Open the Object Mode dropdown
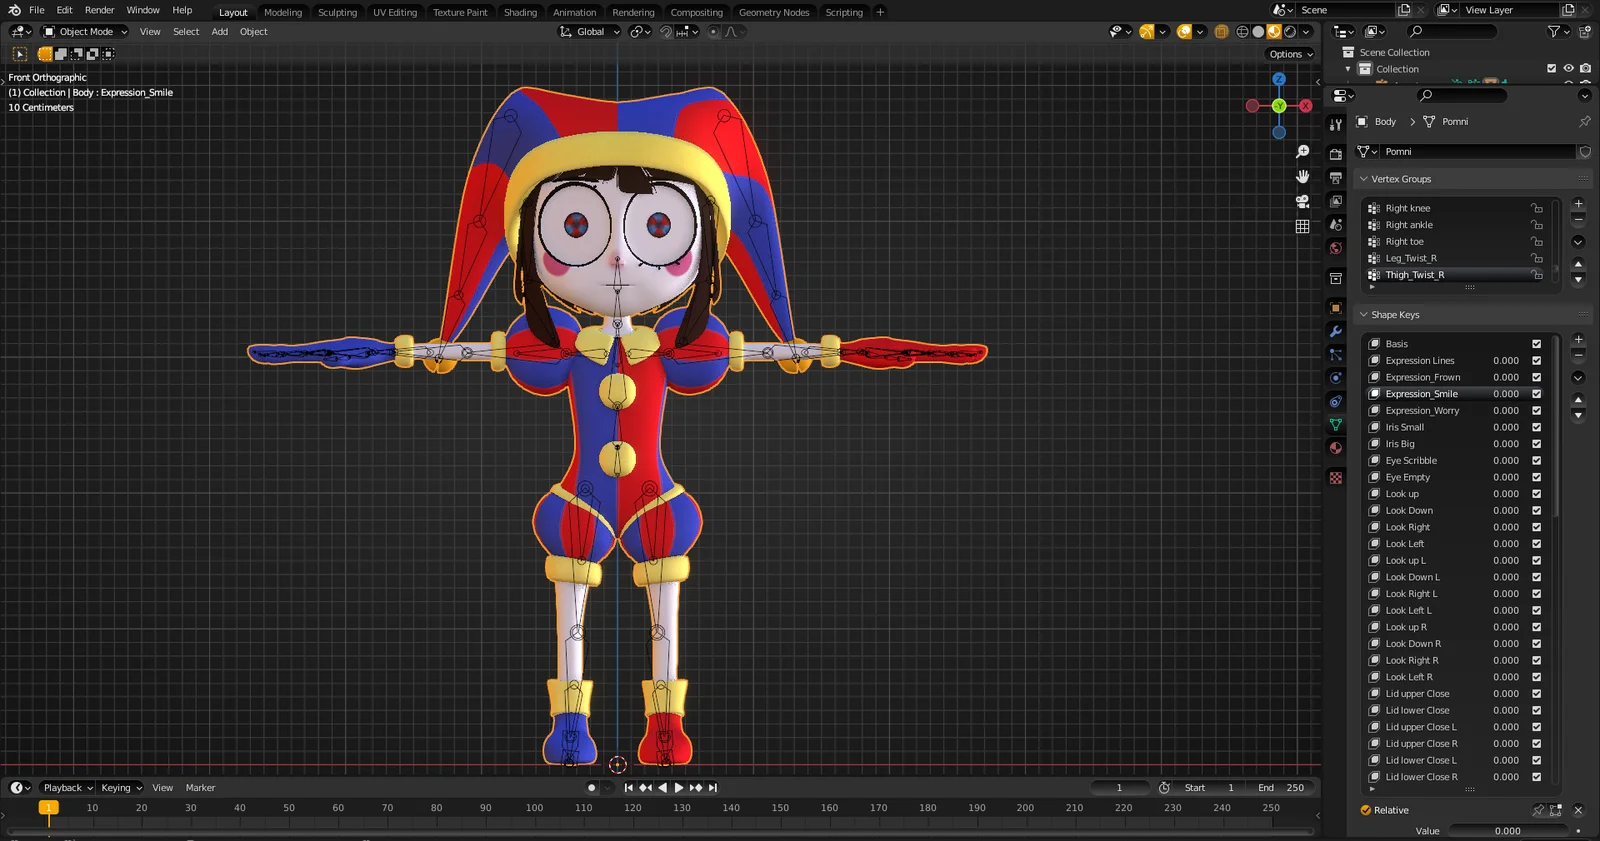The height and width of the screenshot is (841, 1600). (x=85, y=32)
